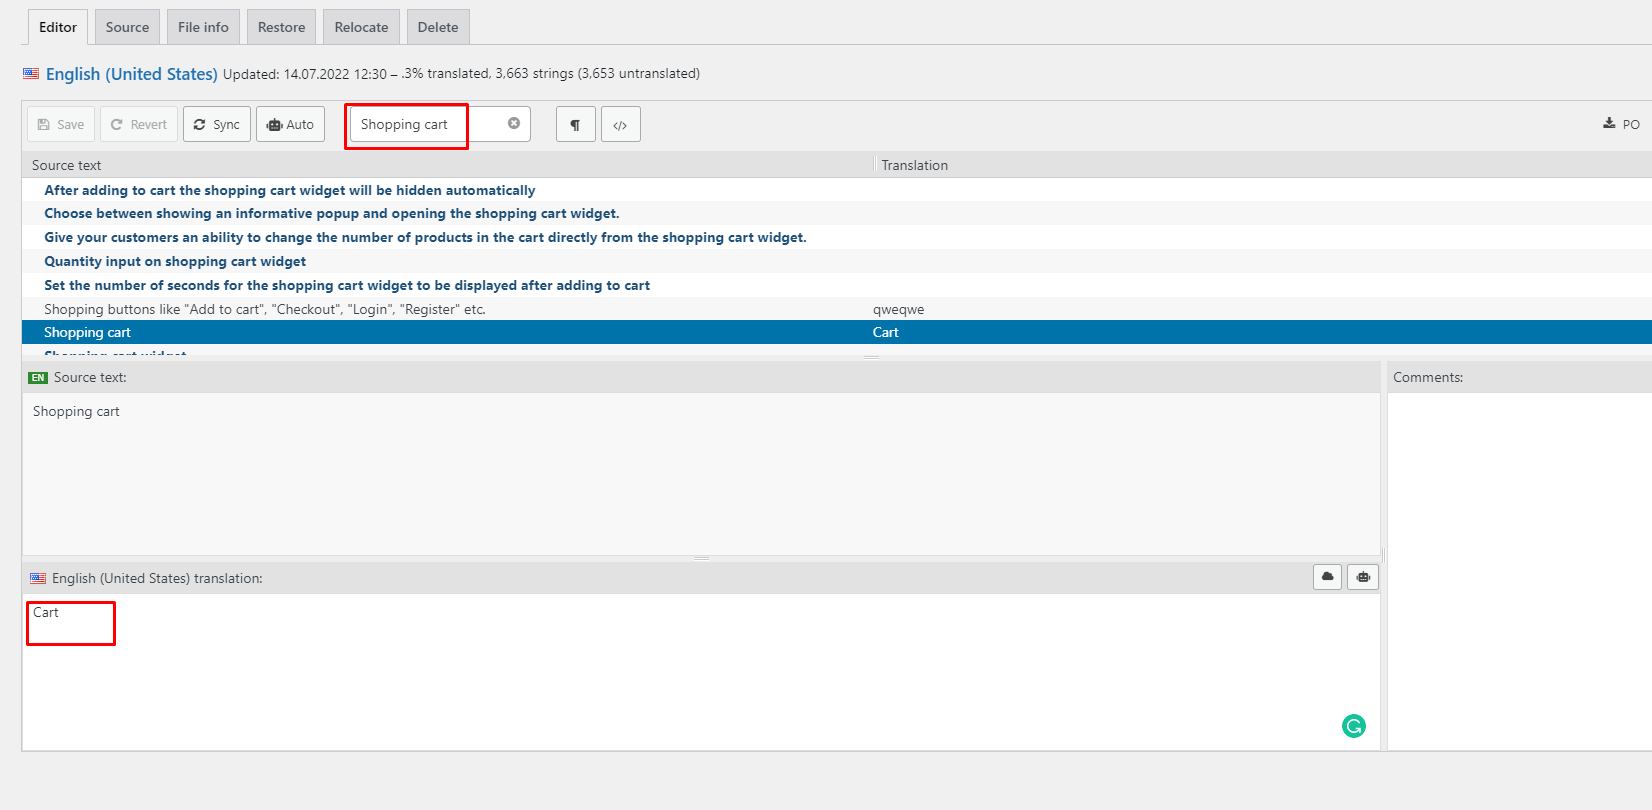Open the Source tab
This screenshot has width=1652, height=810.
127,27
